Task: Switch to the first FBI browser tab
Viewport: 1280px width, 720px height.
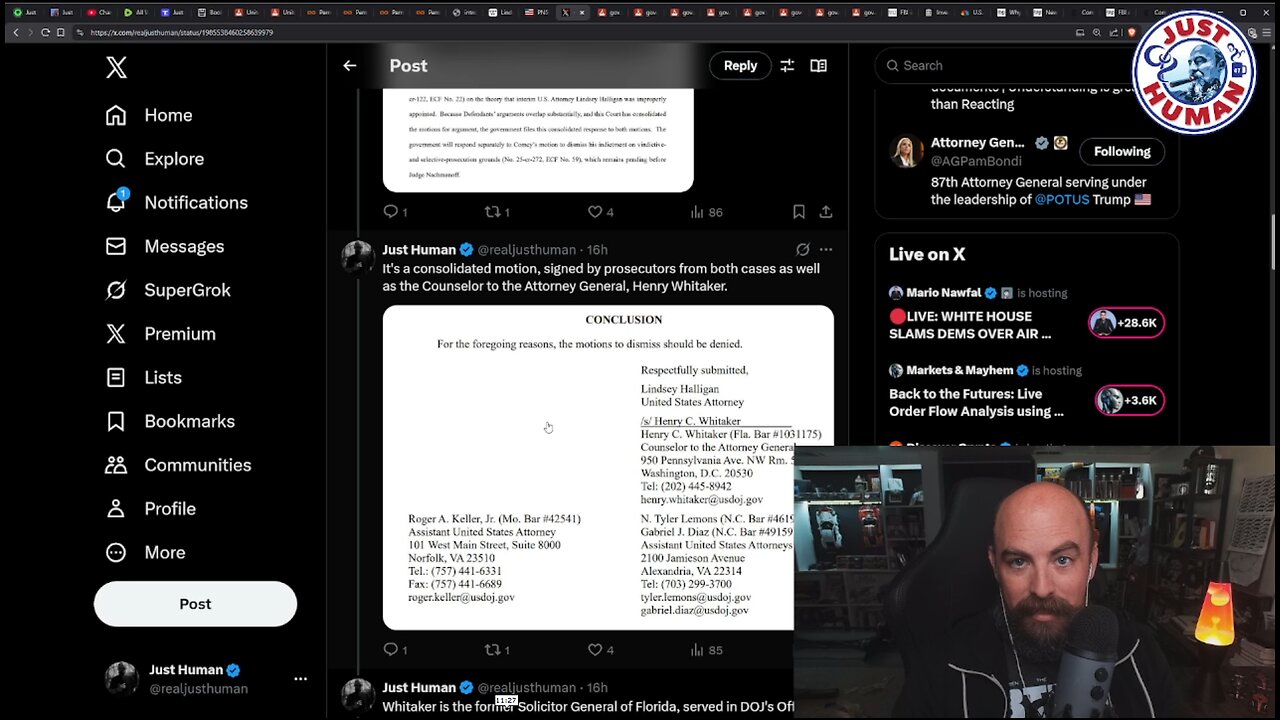Action: tap(899, 13)
